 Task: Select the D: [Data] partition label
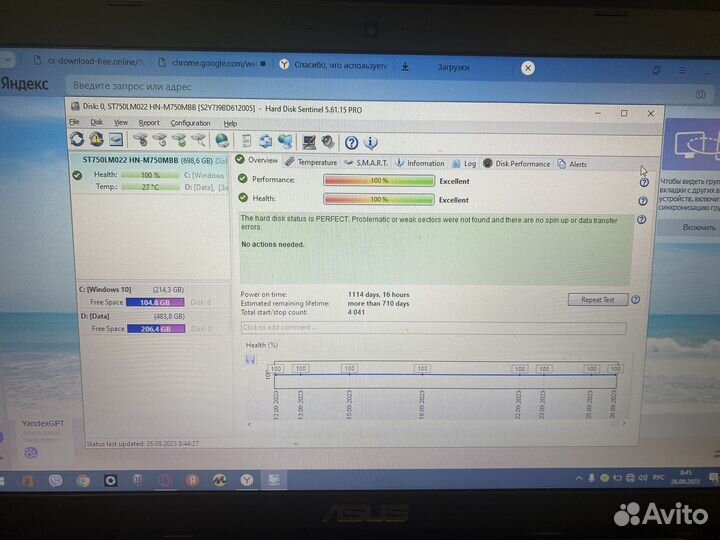point(95,316)
